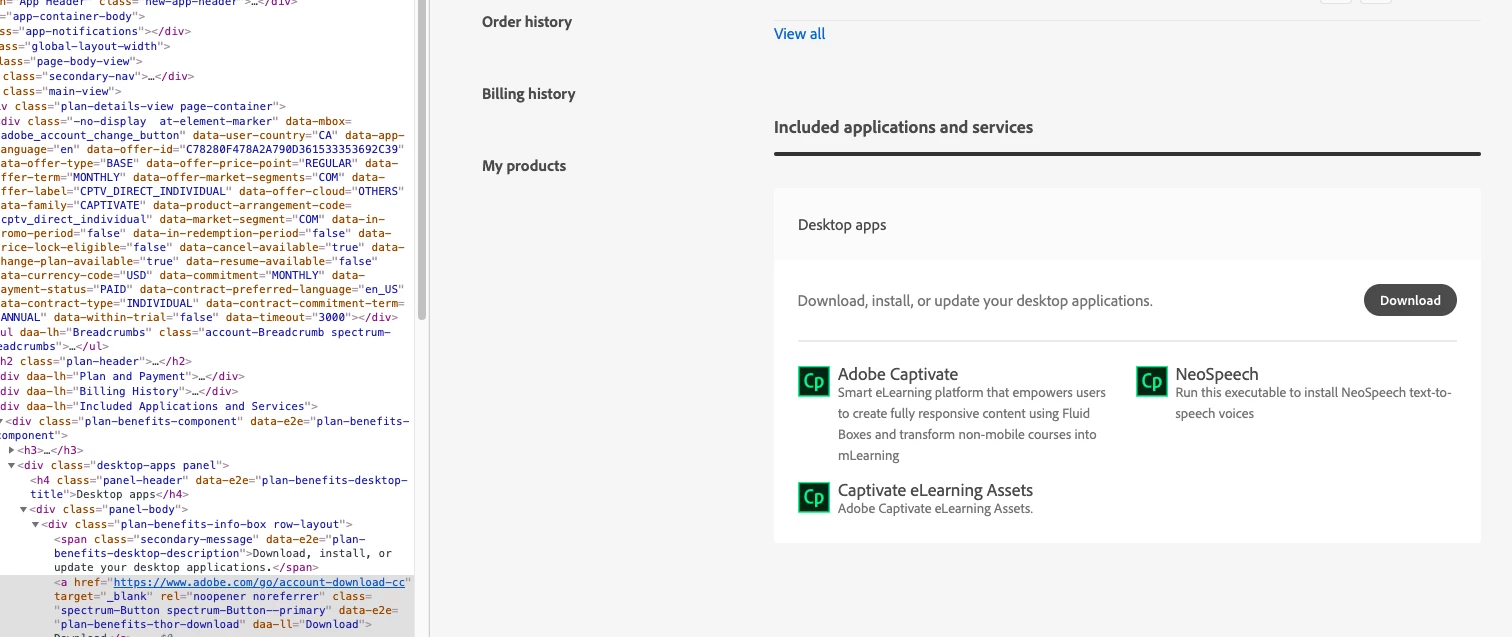Select the span secondary-message DOM line
The height and width of the screenshot is (637, 1512).
[x=222, y=553]
